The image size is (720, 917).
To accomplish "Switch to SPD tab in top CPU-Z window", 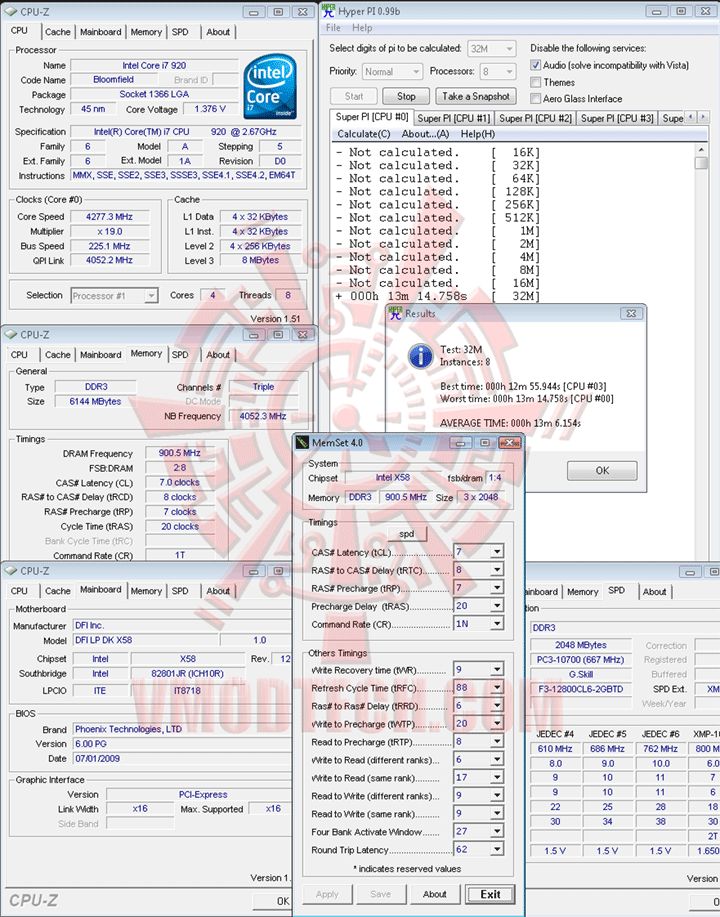I will 180,32.
